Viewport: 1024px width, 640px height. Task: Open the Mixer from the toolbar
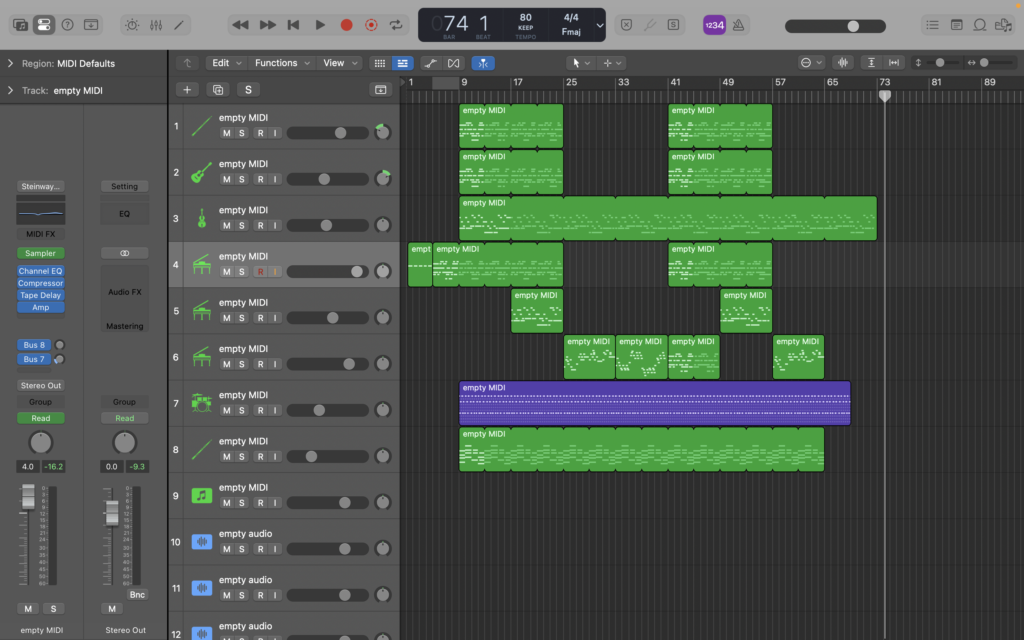[155, 24]
